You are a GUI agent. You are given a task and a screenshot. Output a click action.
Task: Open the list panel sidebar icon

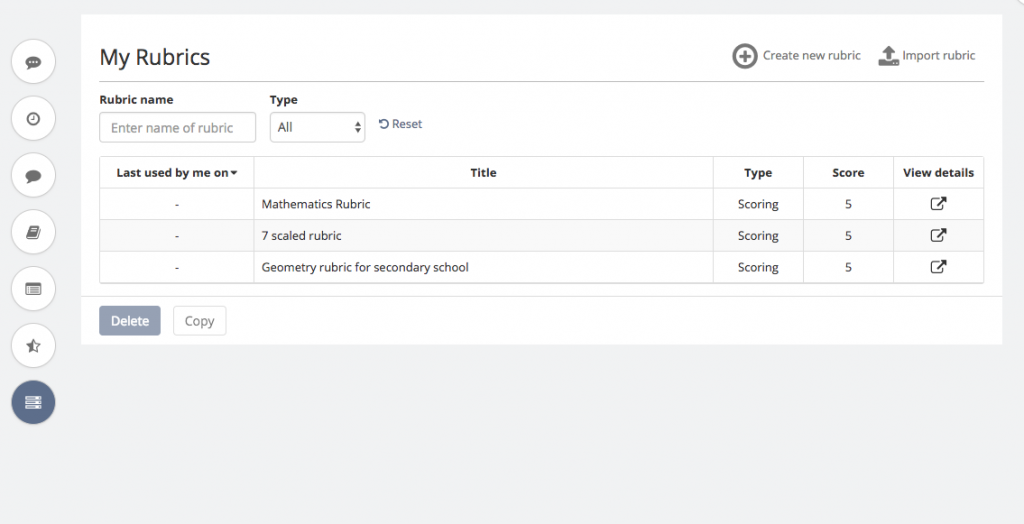[33, 289]
